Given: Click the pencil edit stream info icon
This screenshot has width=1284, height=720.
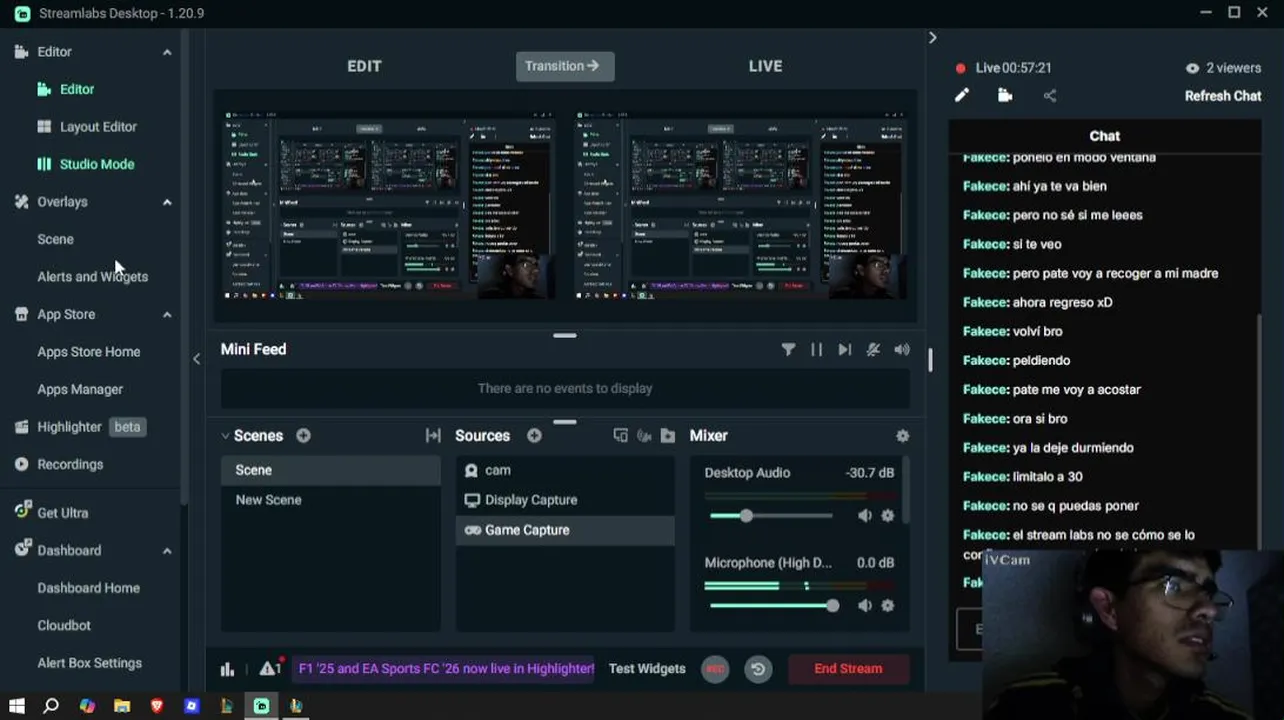Looking at the screenshot, I should click(961, 96).
